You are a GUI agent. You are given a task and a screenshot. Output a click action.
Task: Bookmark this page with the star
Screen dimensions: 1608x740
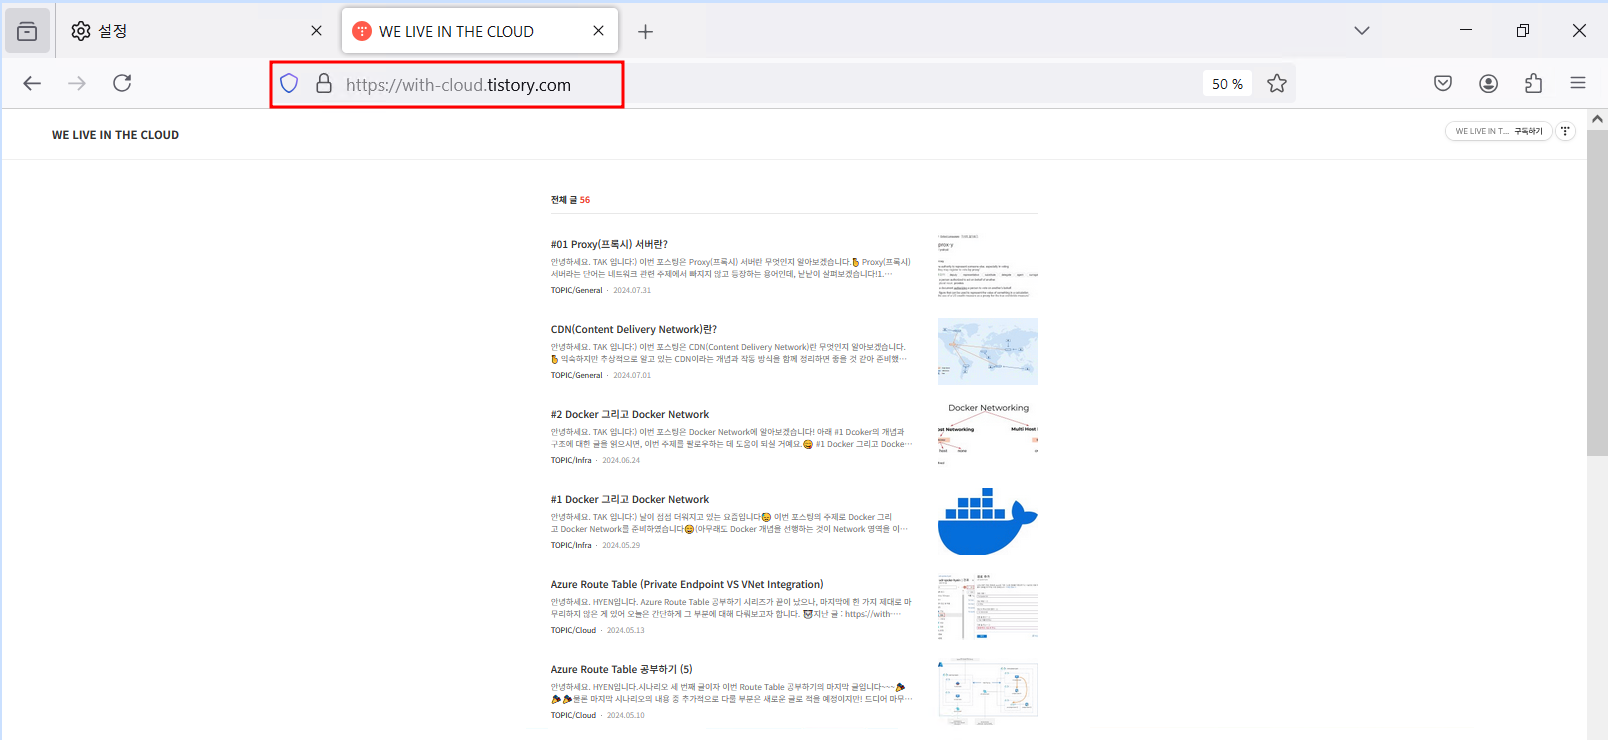coord(1277,84)
